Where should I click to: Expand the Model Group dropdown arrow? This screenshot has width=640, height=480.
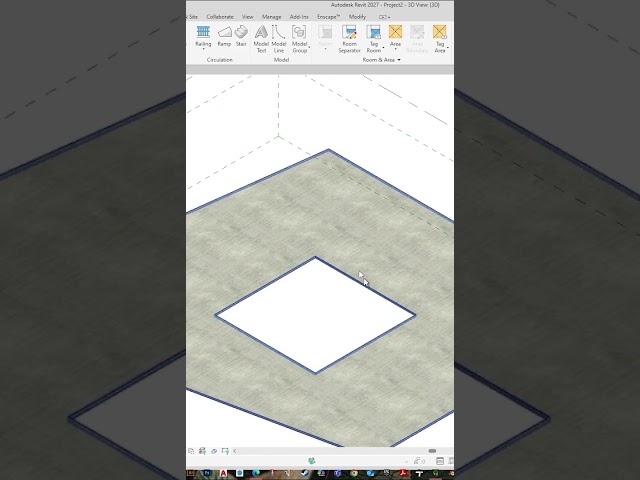tap(309, 47)
